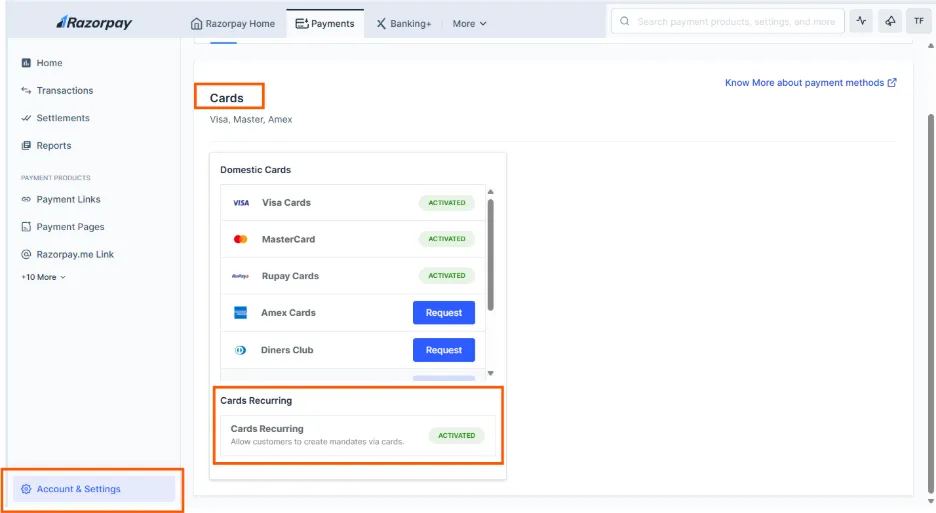Open the TF profile avatar
The height and width of the screenshot is (513, 936).
(x=919, y=21)
